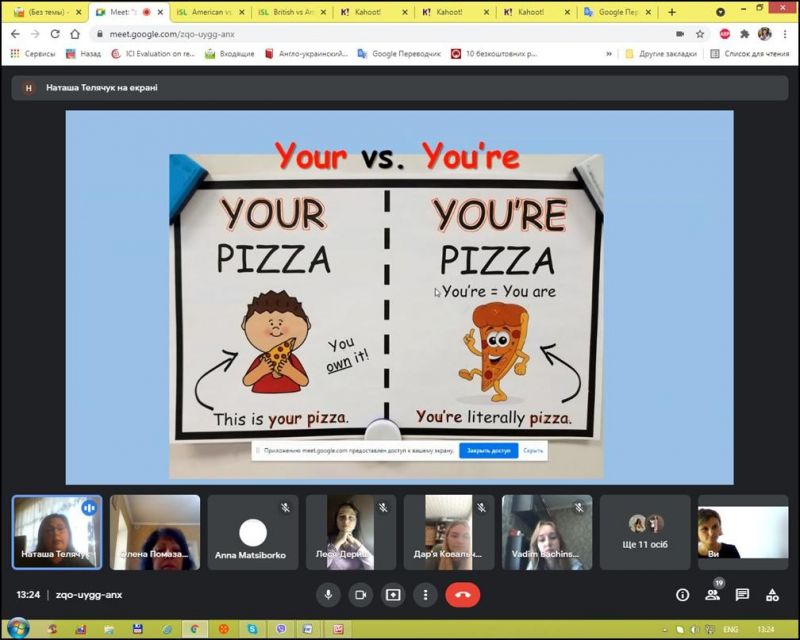Toggle the camera in Meet controls
800x640 pixels.
(361, 595)
